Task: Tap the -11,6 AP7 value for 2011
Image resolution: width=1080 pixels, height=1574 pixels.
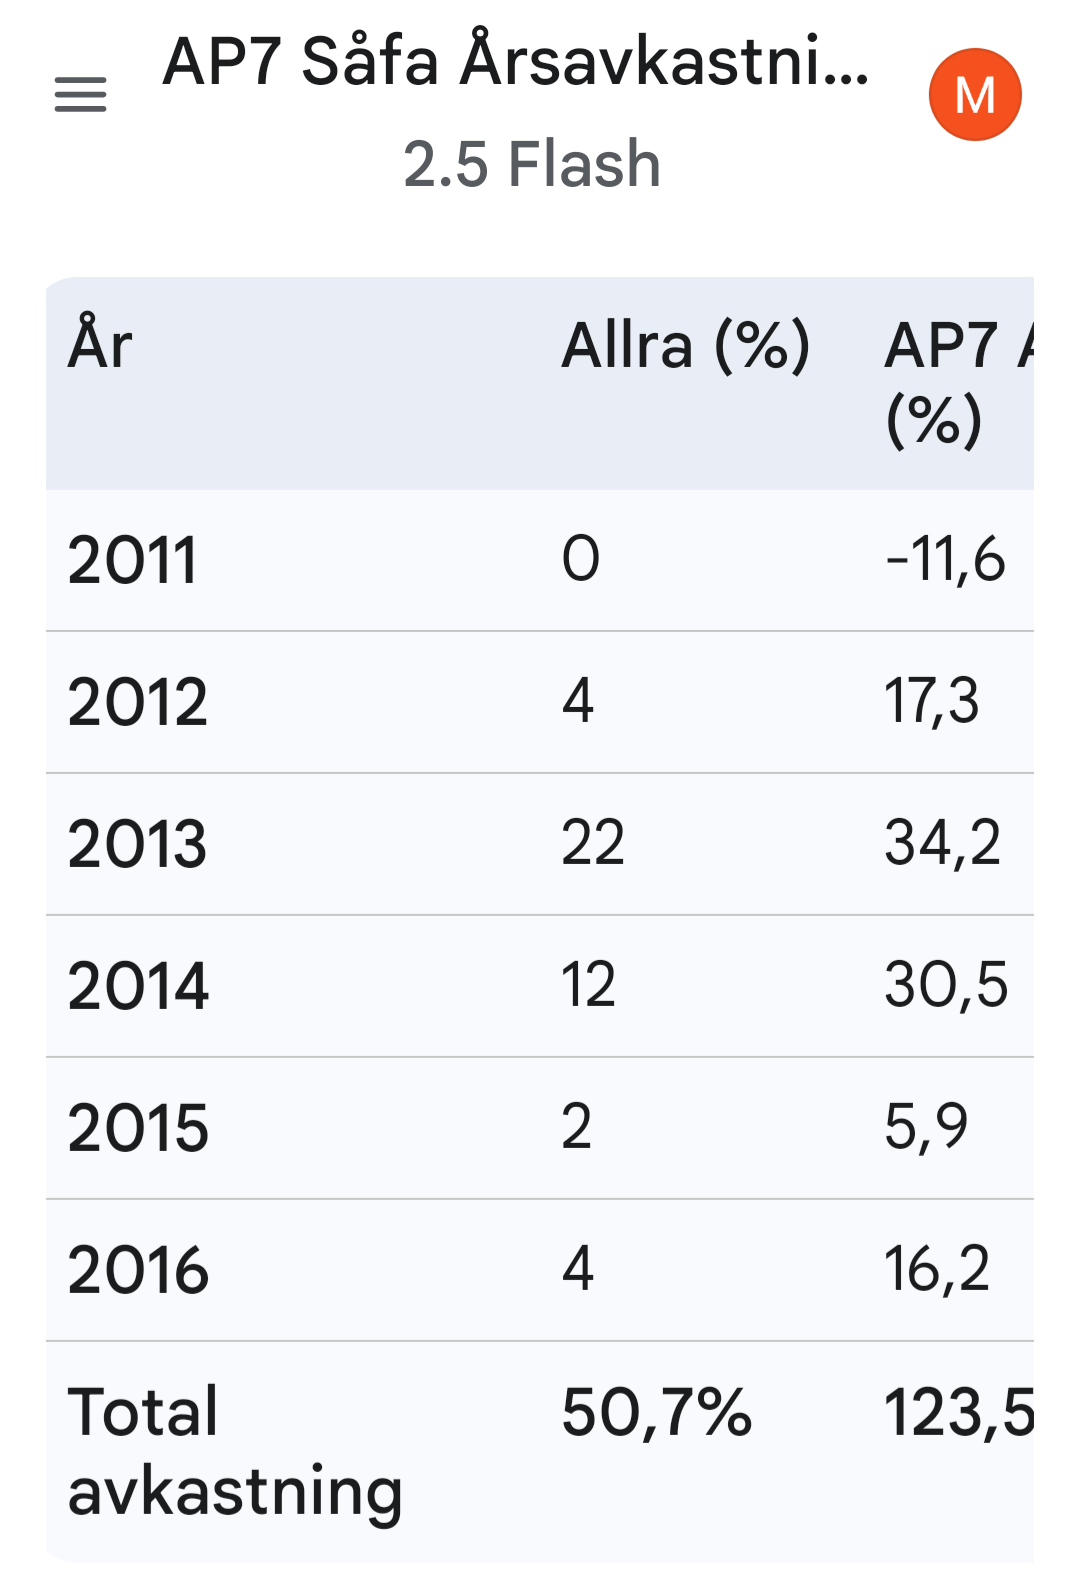Action: coord(945,559)
